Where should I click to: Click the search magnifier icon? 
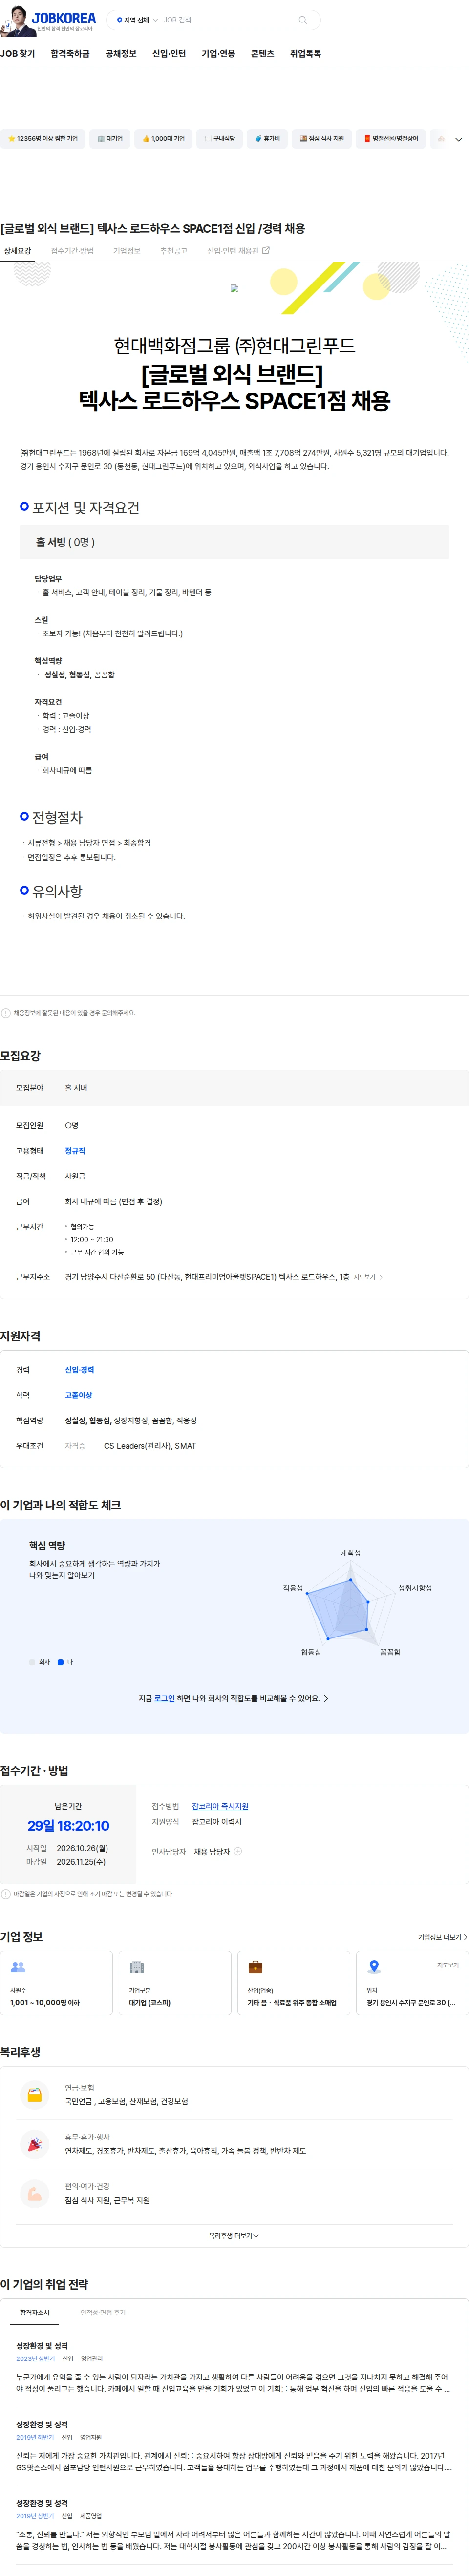(303, 20)
